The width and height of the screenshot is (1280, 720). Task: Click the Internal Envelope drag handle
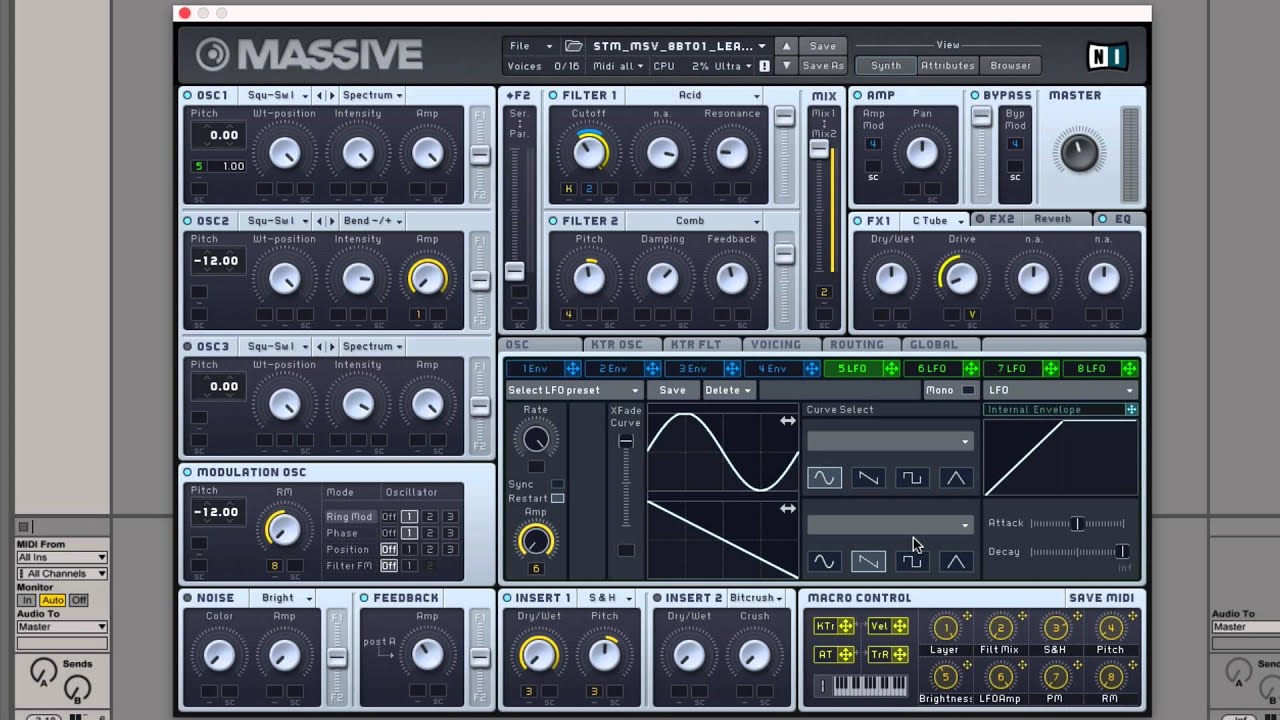(1131, 410)
